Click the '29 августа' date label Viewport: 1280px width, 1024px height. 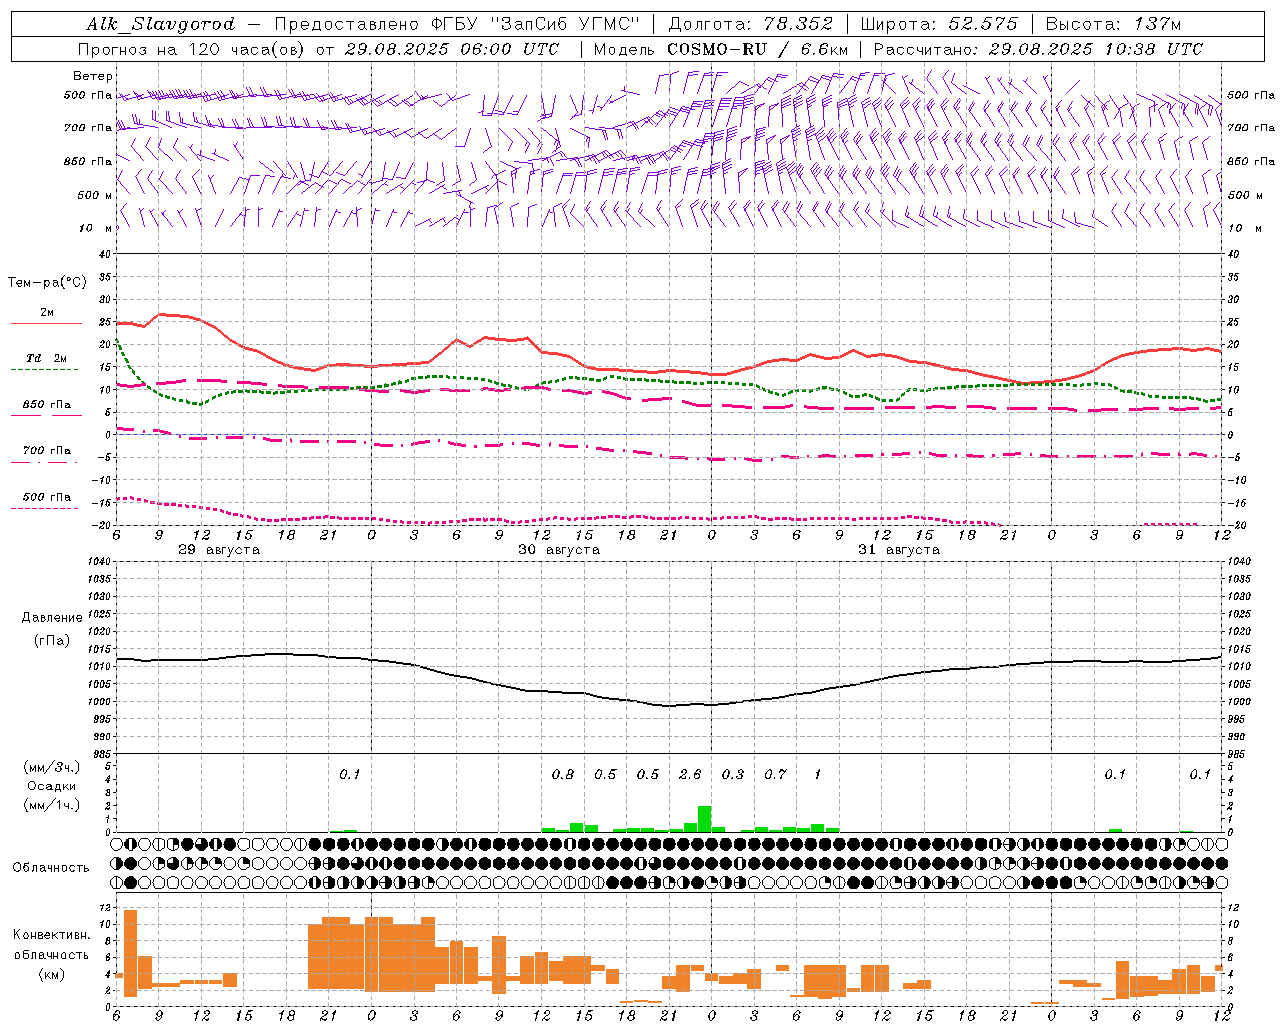[x=219, y=550]
